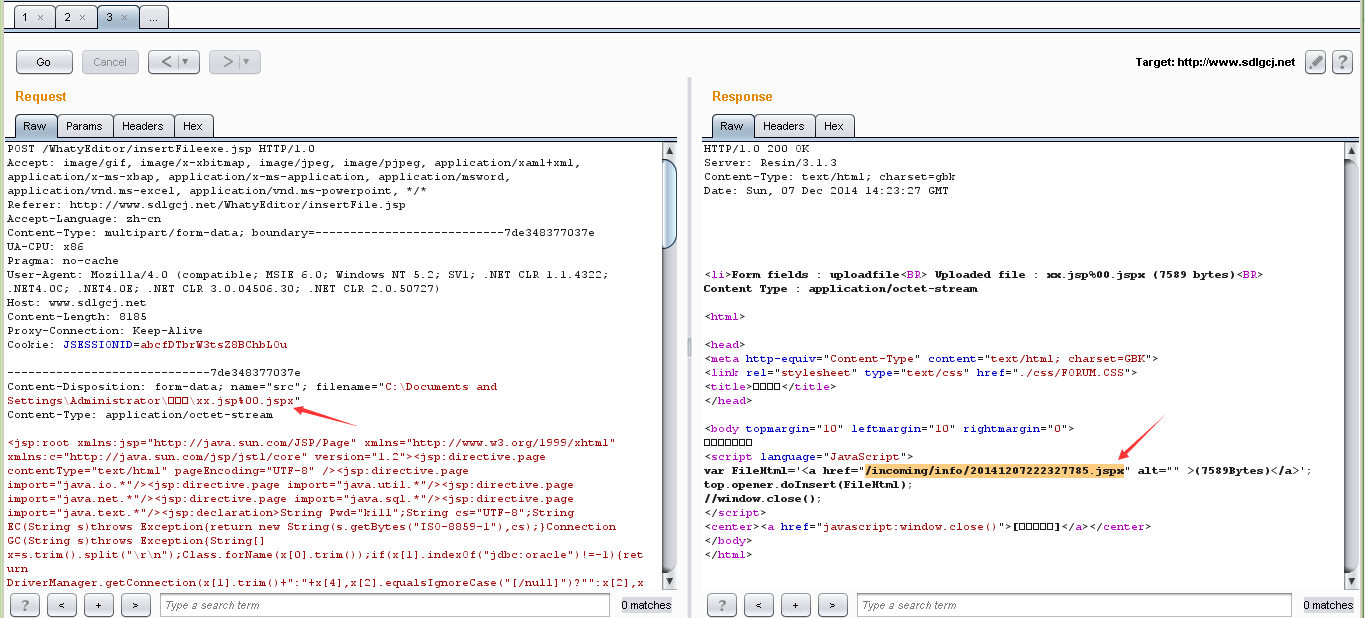Screen dimensions: 1365x618
Task: Click the Referer header line in request
Action: click(206, 205)
